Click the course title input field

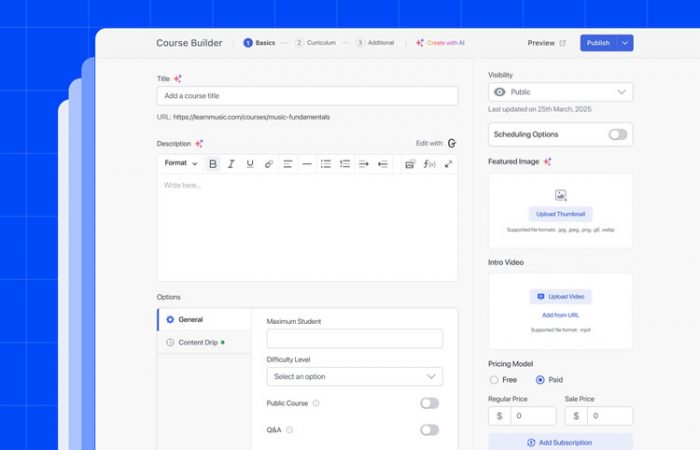click(x=307, y=96)
